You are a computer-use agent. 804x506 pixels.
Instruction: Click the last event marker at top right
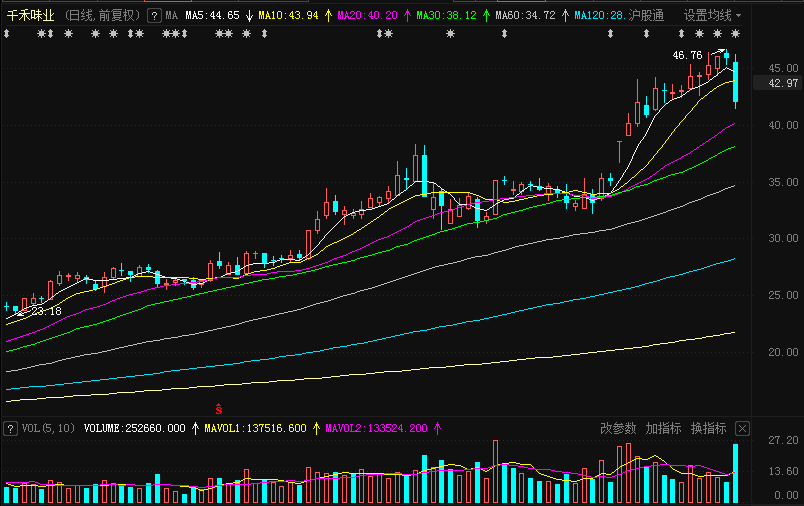(x=735, y=35)
